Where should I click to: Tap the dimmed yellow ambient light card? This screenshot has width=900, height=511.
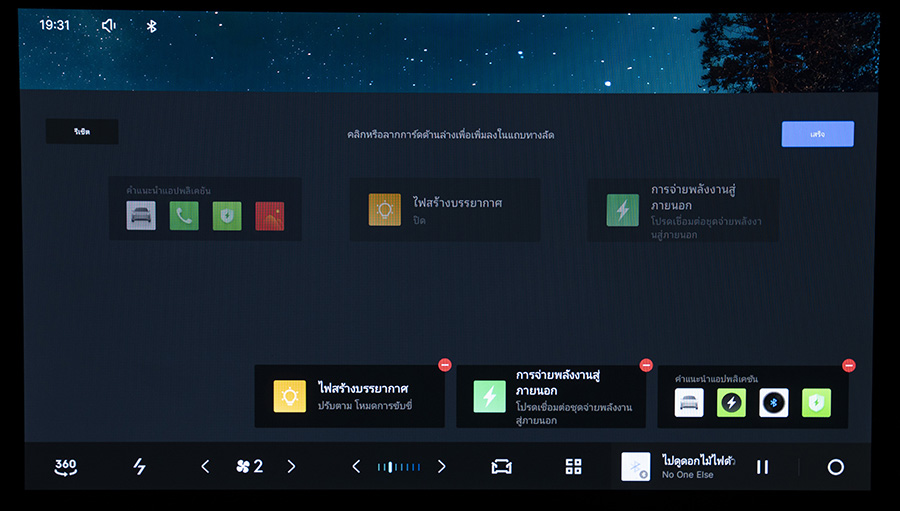pyautogui.click(x=444, y=210)
